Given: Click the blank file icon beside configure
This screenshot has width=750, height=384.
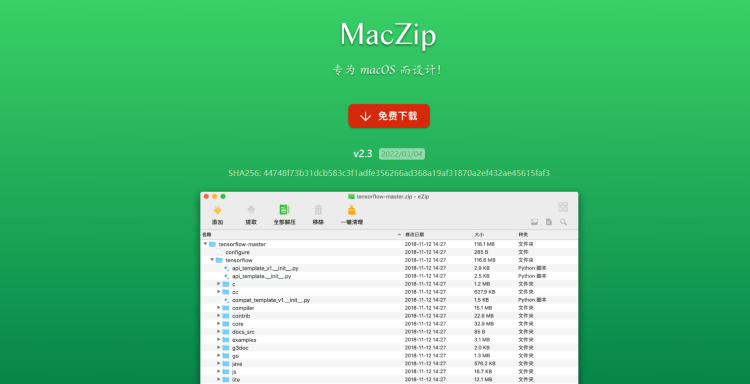Looking at the screenshot, I should point(220,252).
